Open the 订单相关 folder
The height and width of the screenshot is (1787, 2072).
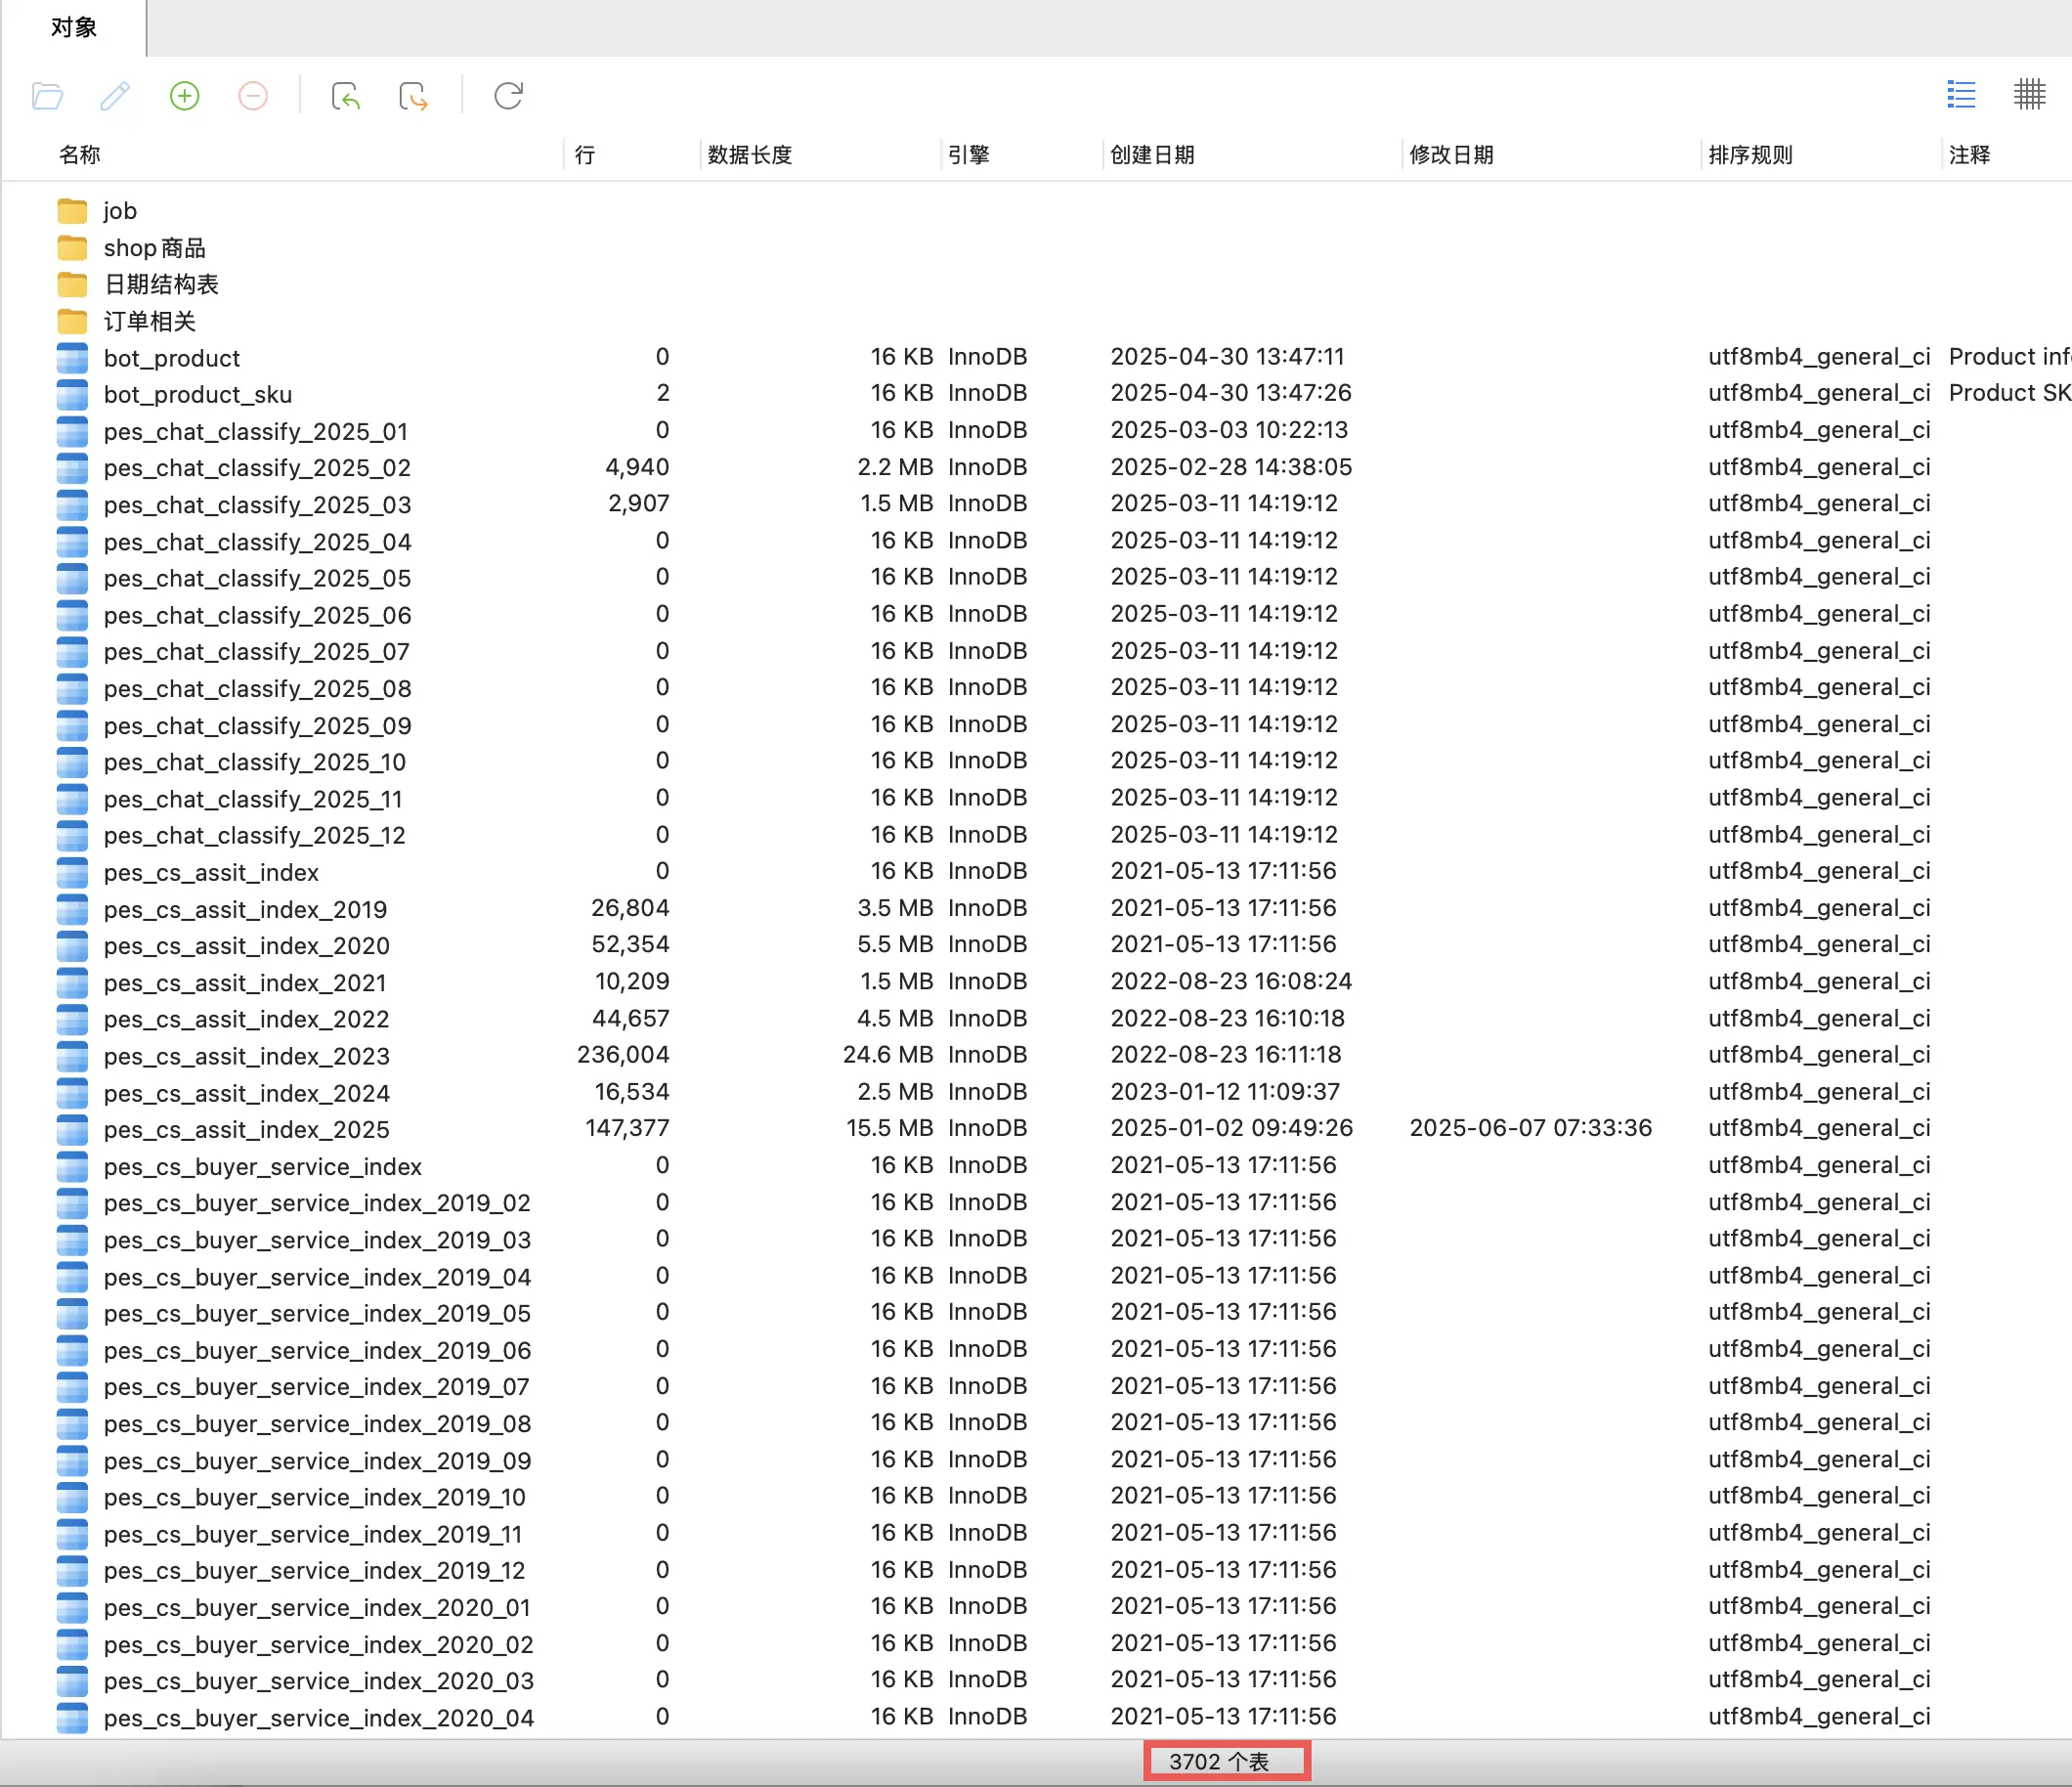click(149, 321)
